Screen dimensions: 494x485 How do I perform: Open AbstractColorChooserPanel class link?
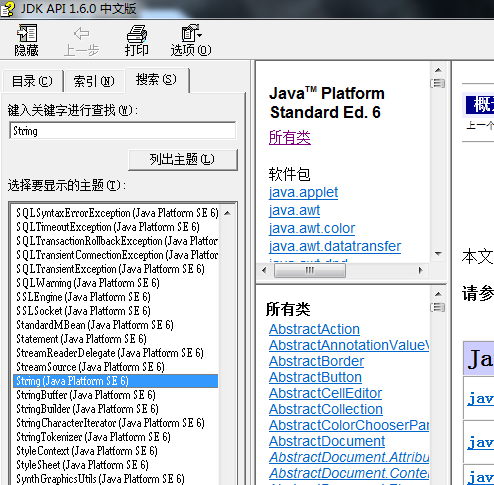coord(349,425)
